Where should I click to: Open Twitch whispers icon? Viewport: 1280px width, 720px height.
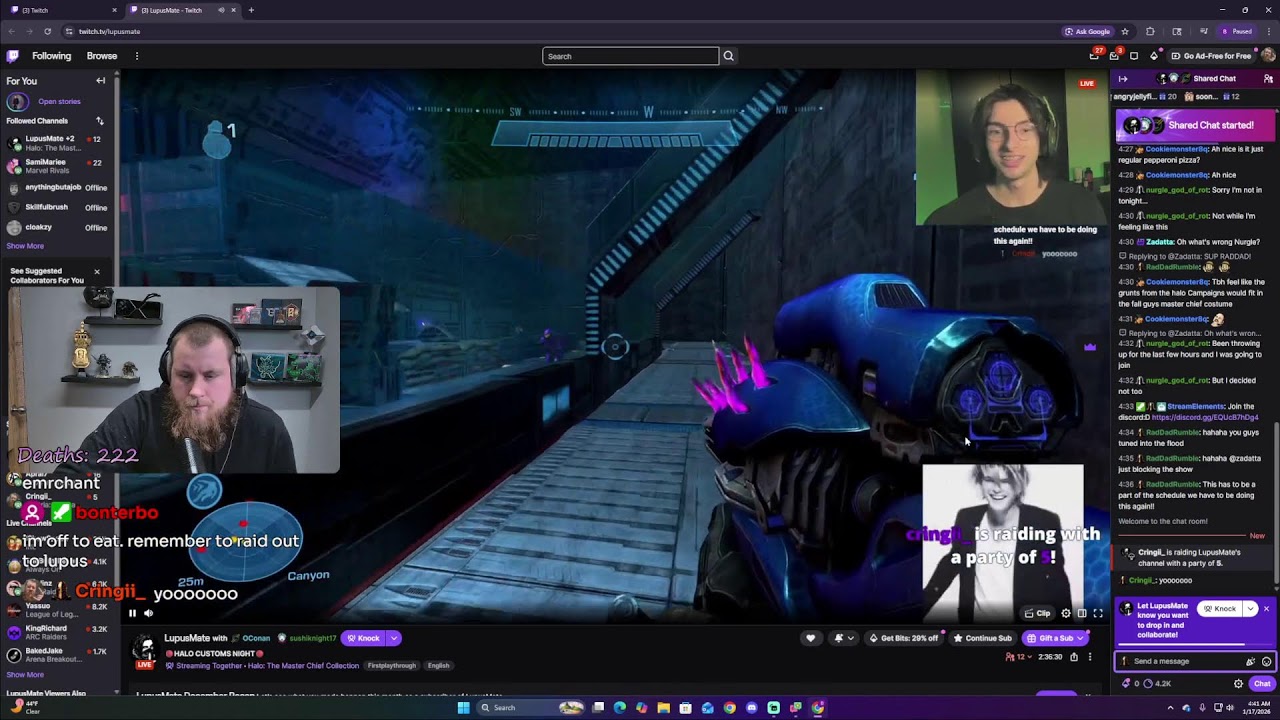1134,56
